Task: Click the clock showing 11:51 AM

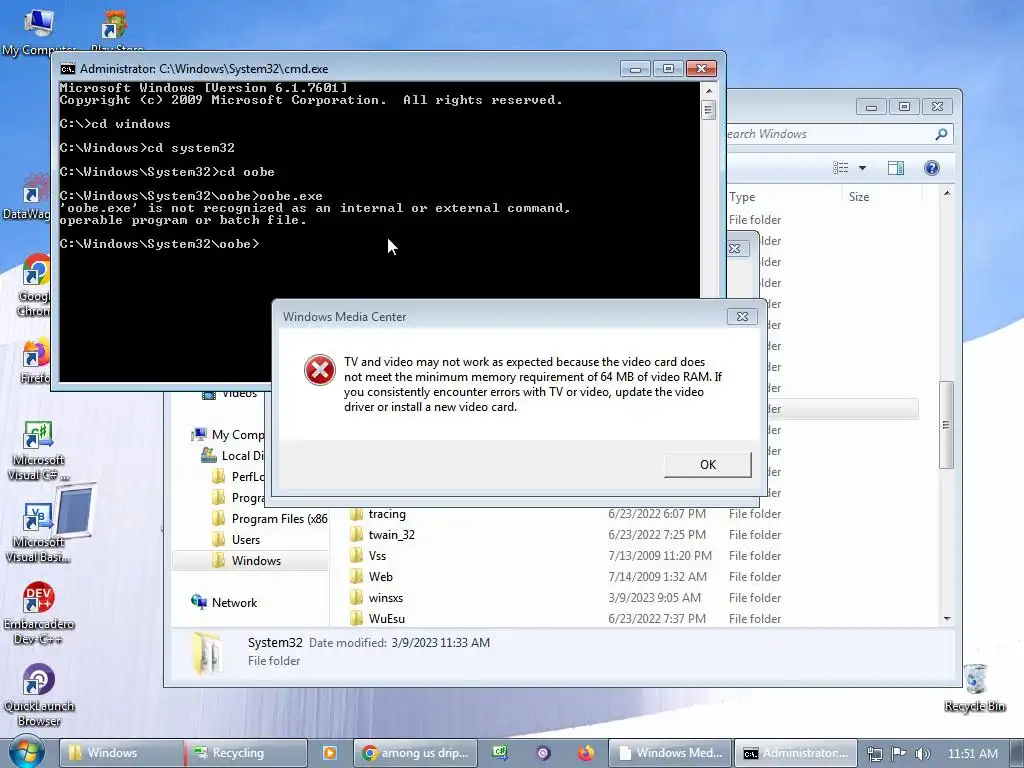Action: (x=972, y=754)
